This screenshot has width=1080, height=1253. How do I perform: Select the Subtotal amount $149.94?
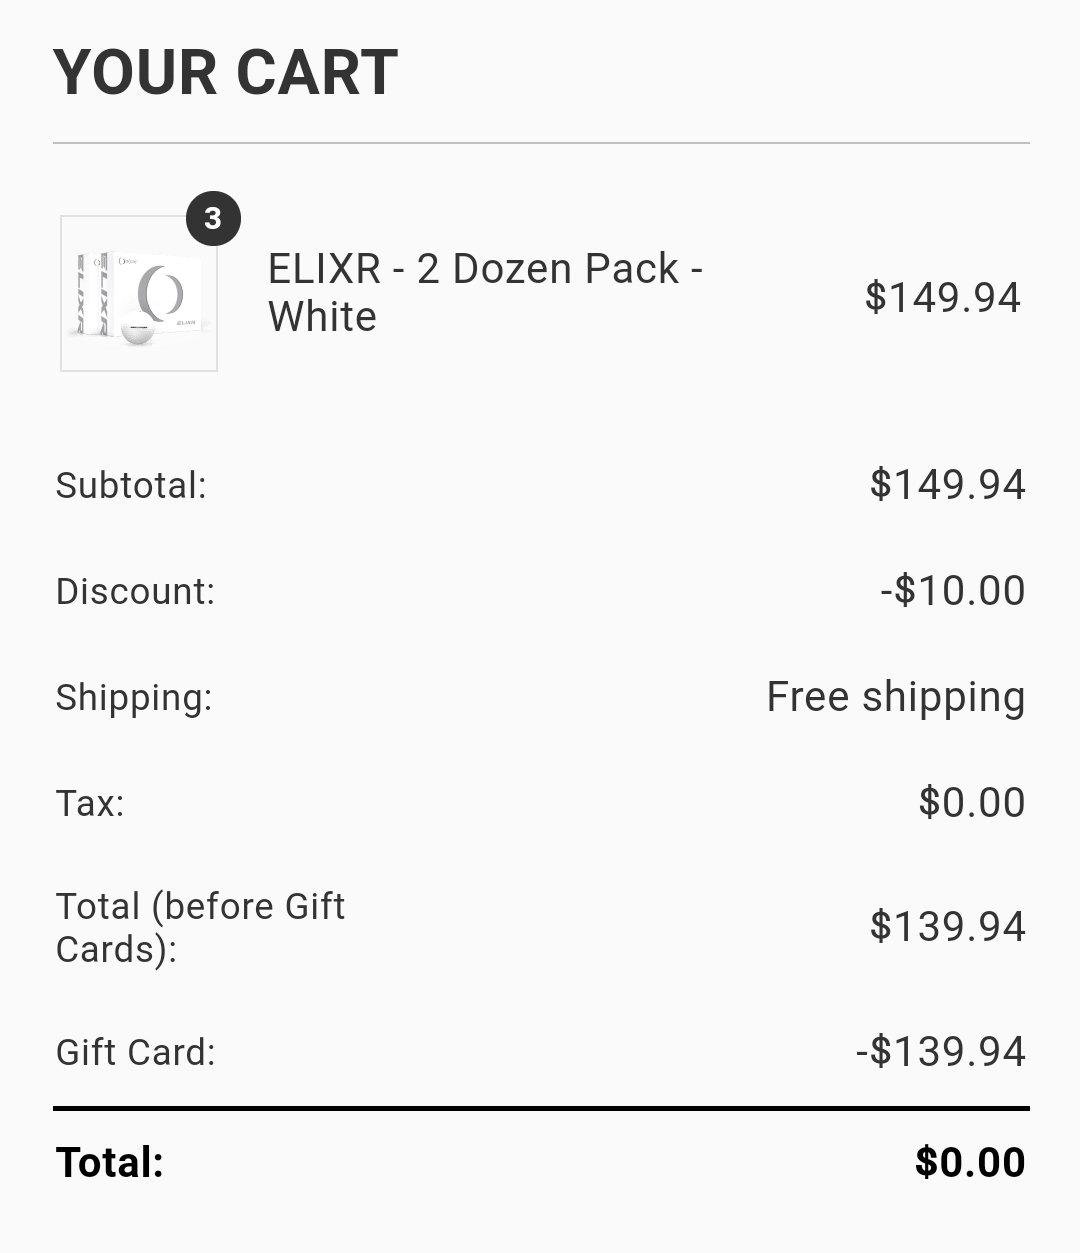pos(947,485)
